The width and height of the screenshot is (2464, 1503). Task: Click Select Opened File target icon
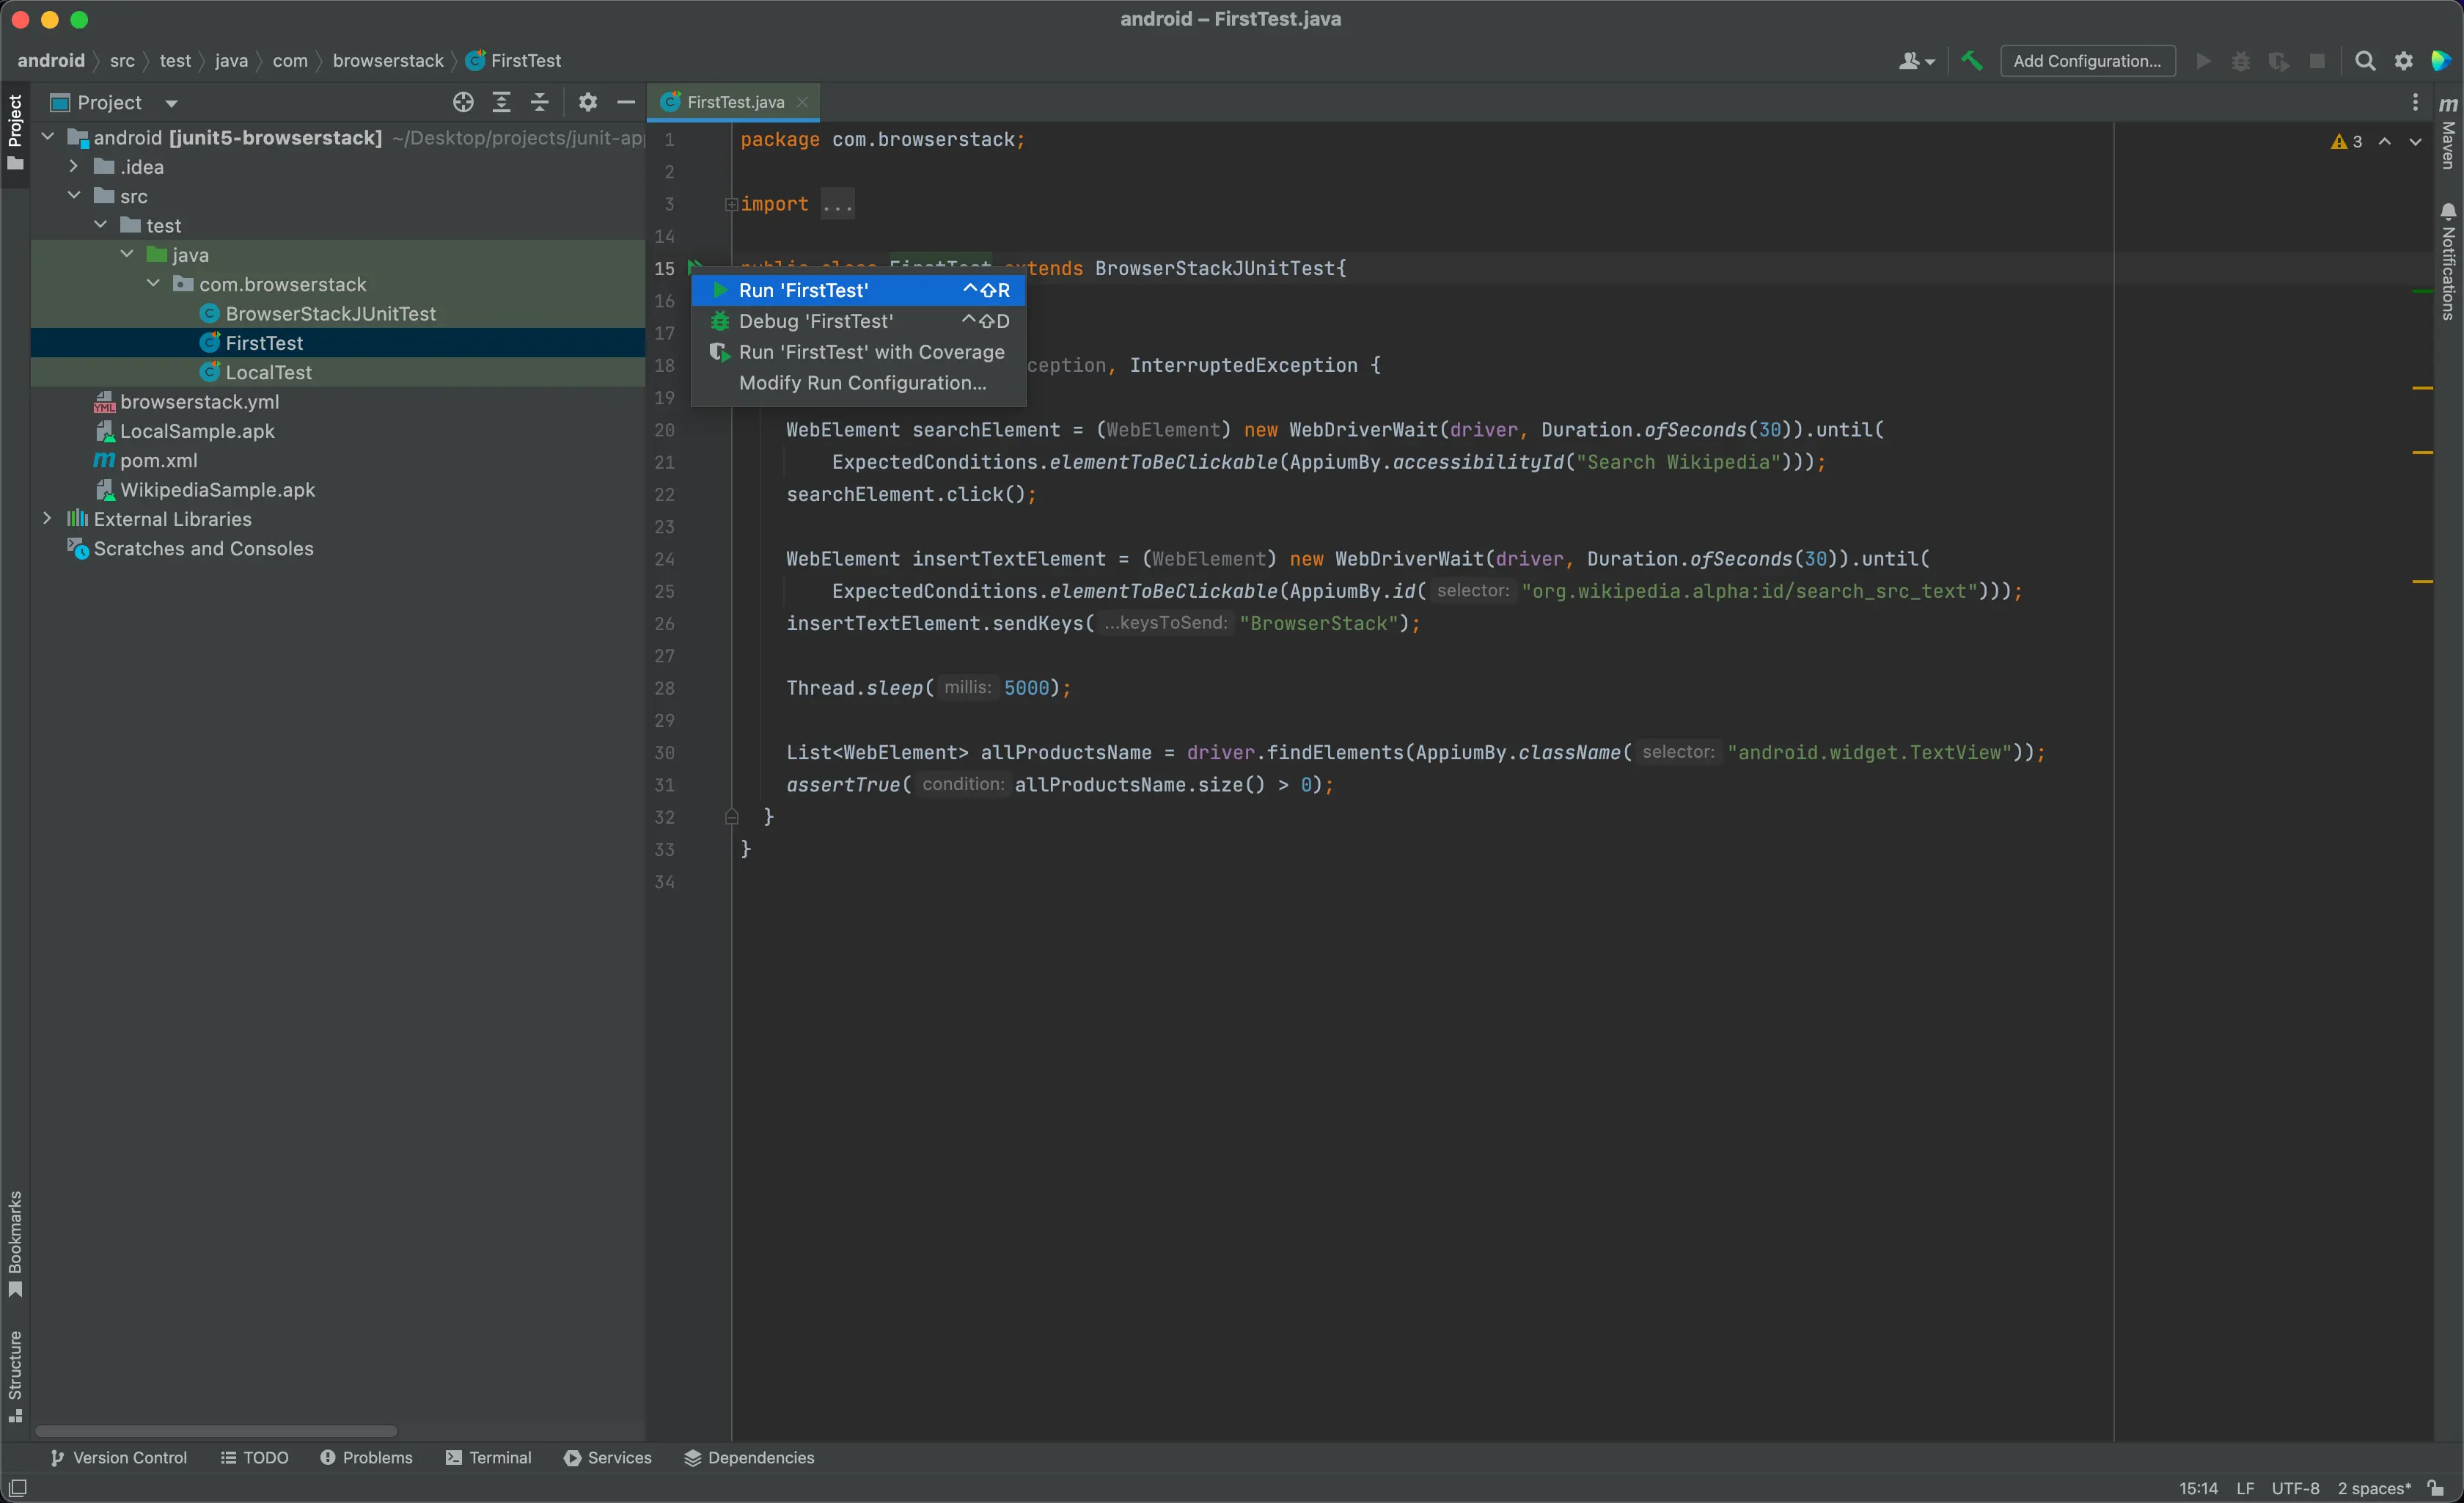462,102
